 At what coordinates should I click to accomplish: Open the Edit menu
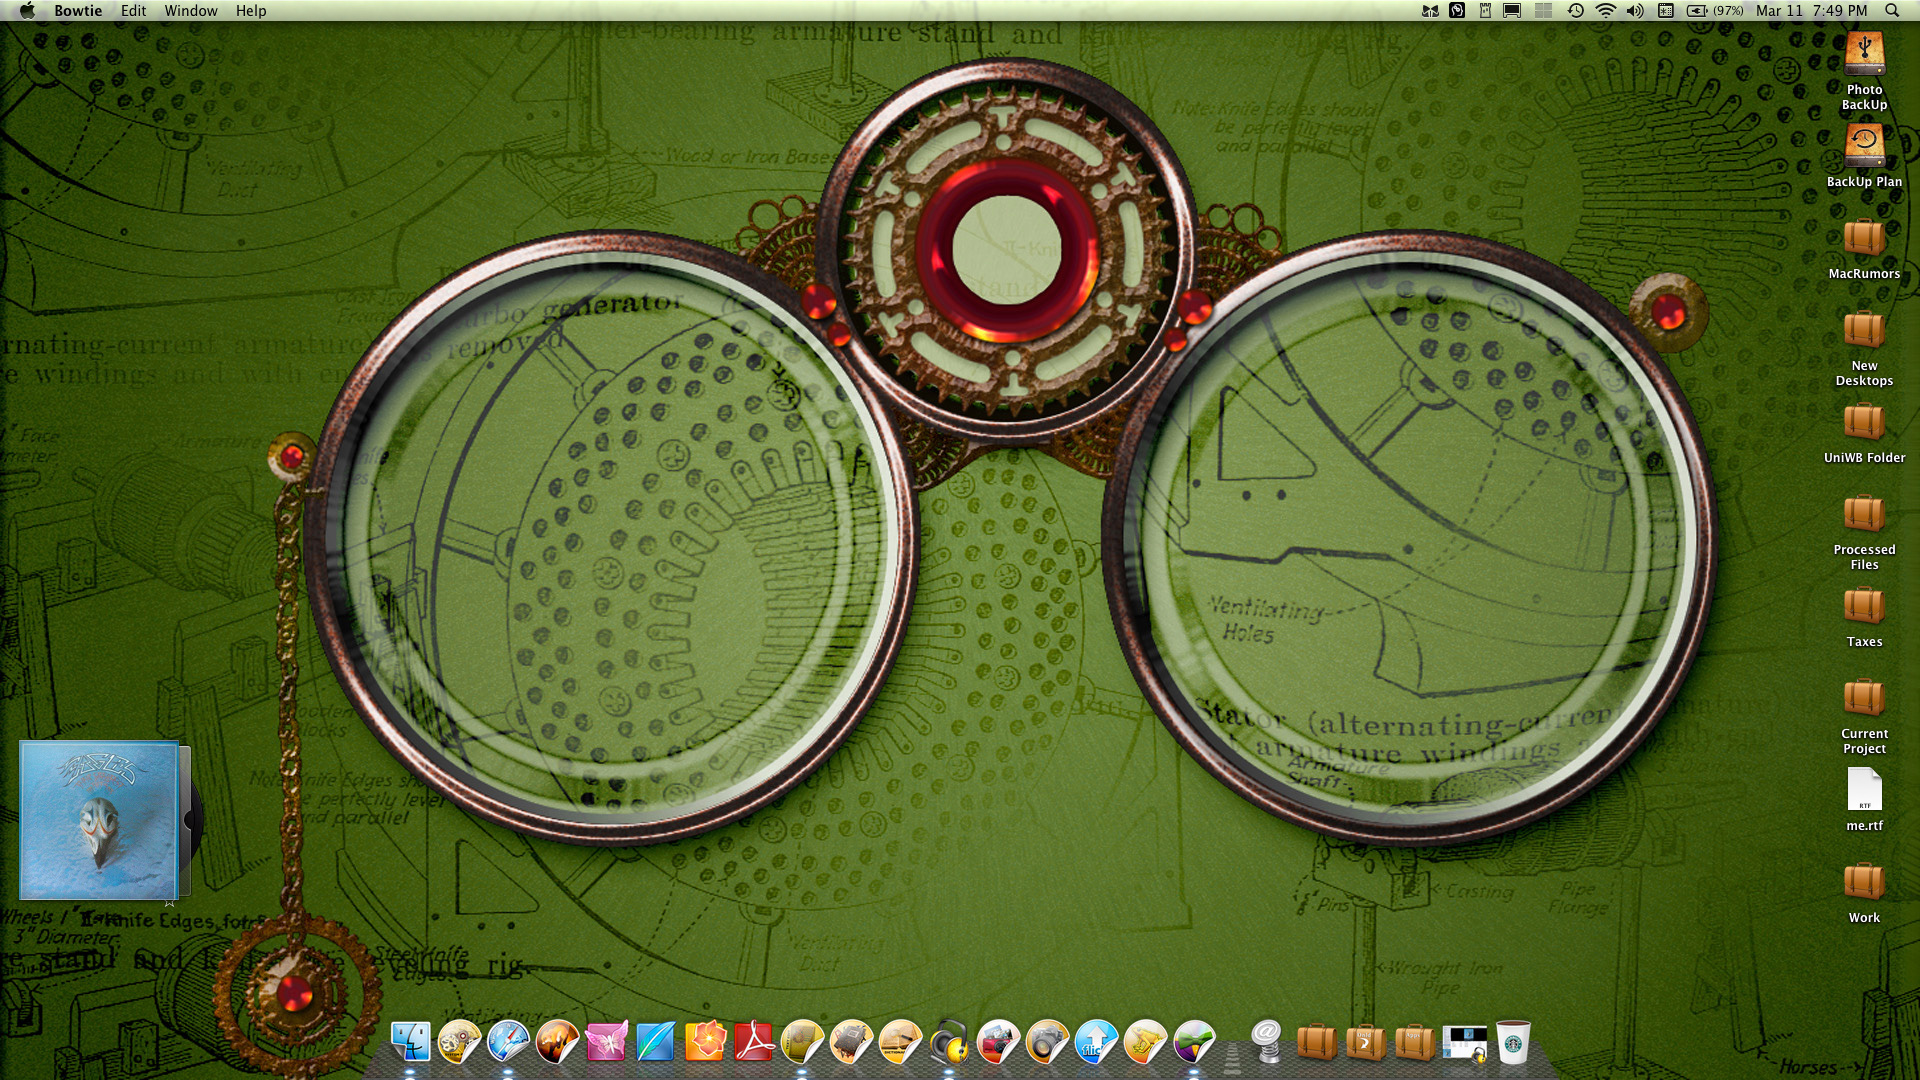pos(133,11)
